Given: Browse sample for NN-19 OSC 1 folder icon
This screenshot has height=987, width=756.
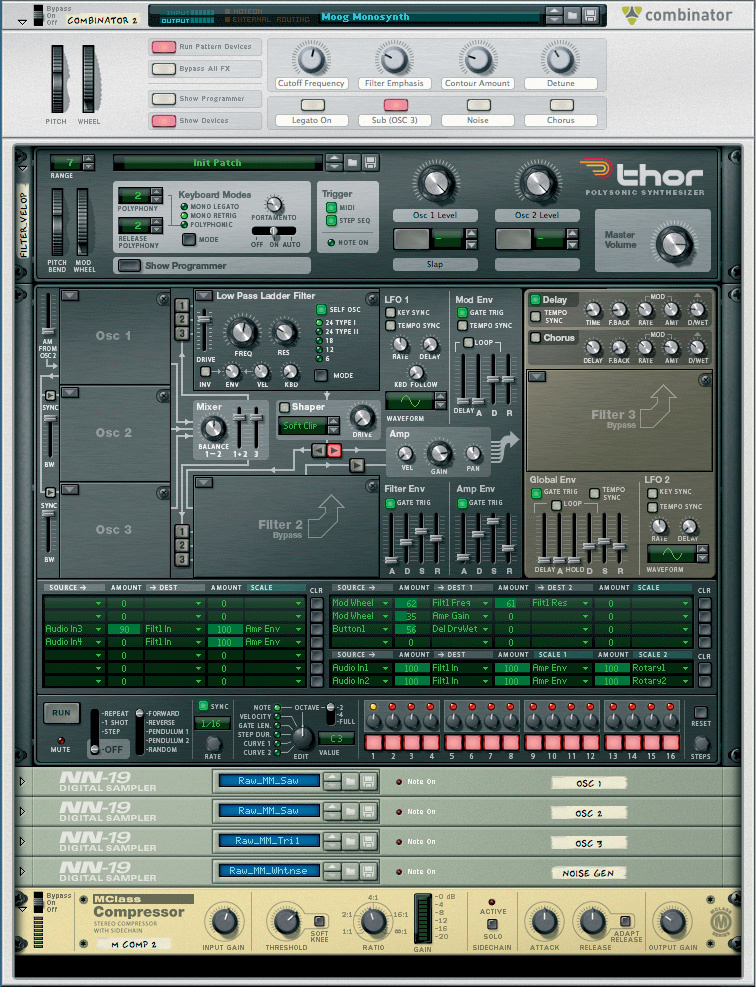Looking at the screenshot, I should point(351,782).
